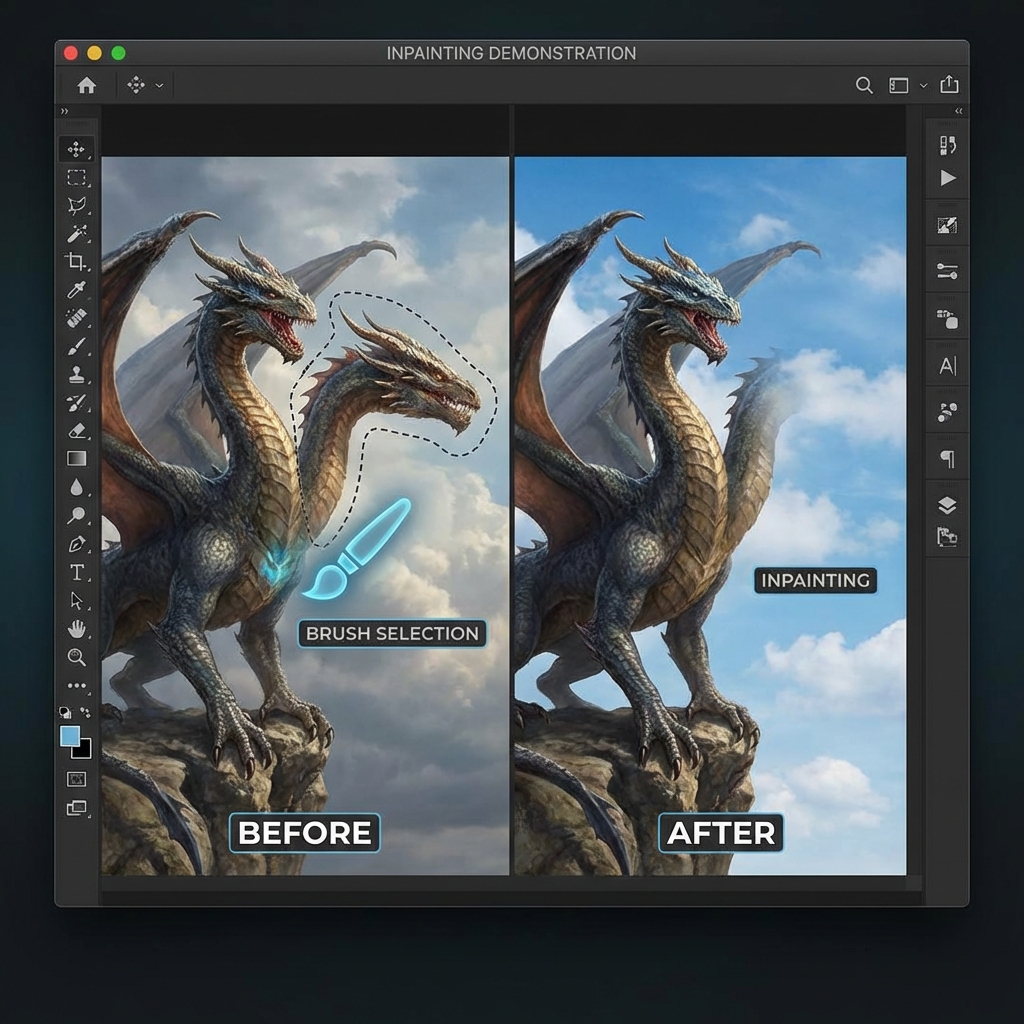The image size is (1024, 1024).
Task: Click the Home button
Action: click(x=87, y=86)
